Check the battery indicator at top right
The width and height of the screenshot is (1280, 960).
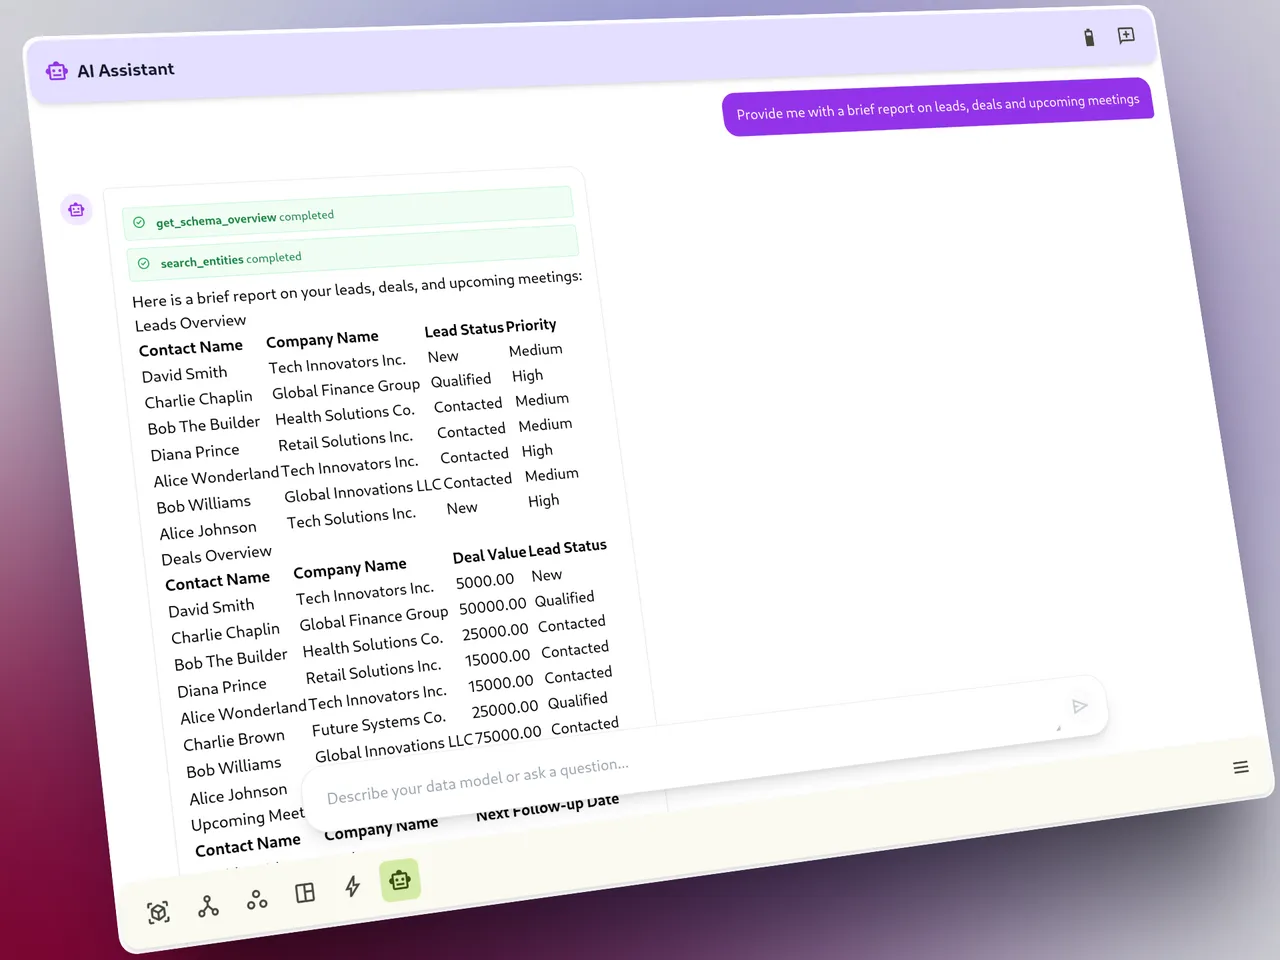coord(1089,37)
